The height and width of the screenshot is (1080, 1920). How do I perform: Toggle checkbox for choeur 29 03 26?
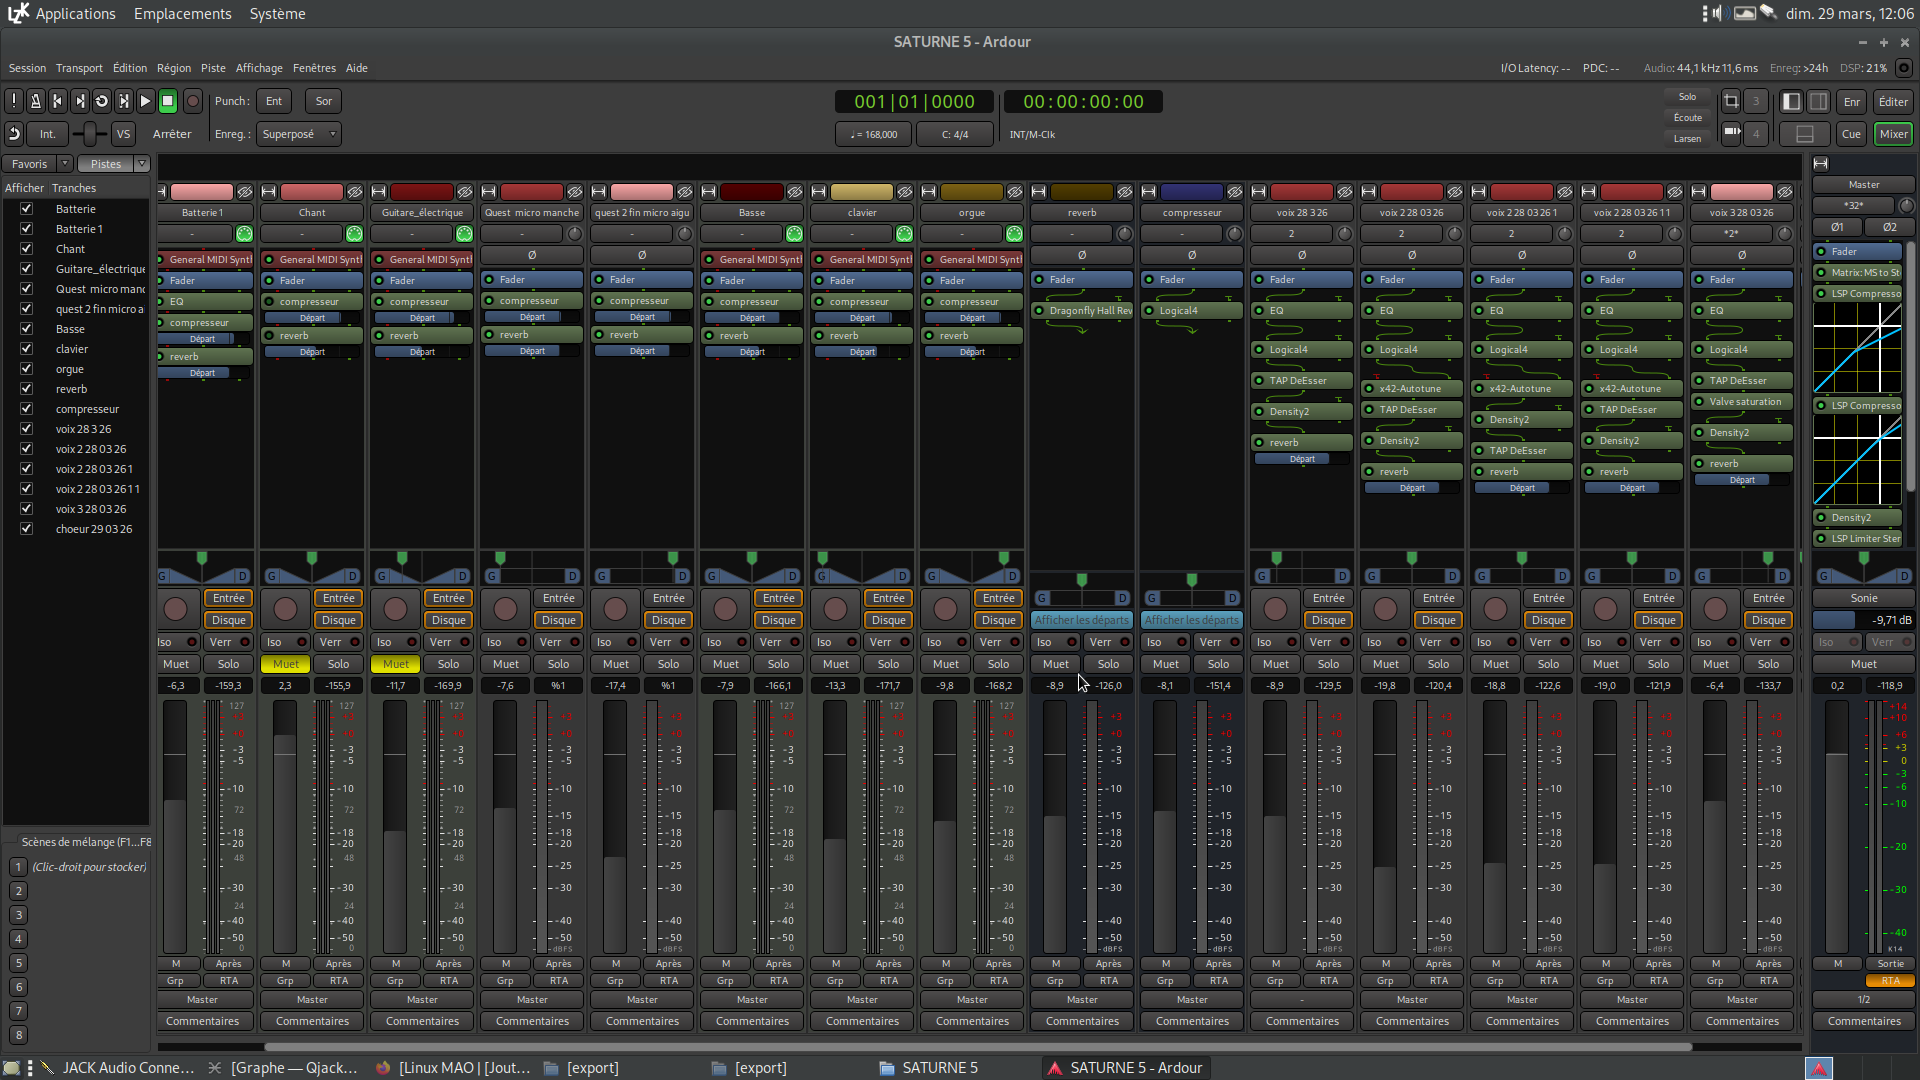coord(27,529)
